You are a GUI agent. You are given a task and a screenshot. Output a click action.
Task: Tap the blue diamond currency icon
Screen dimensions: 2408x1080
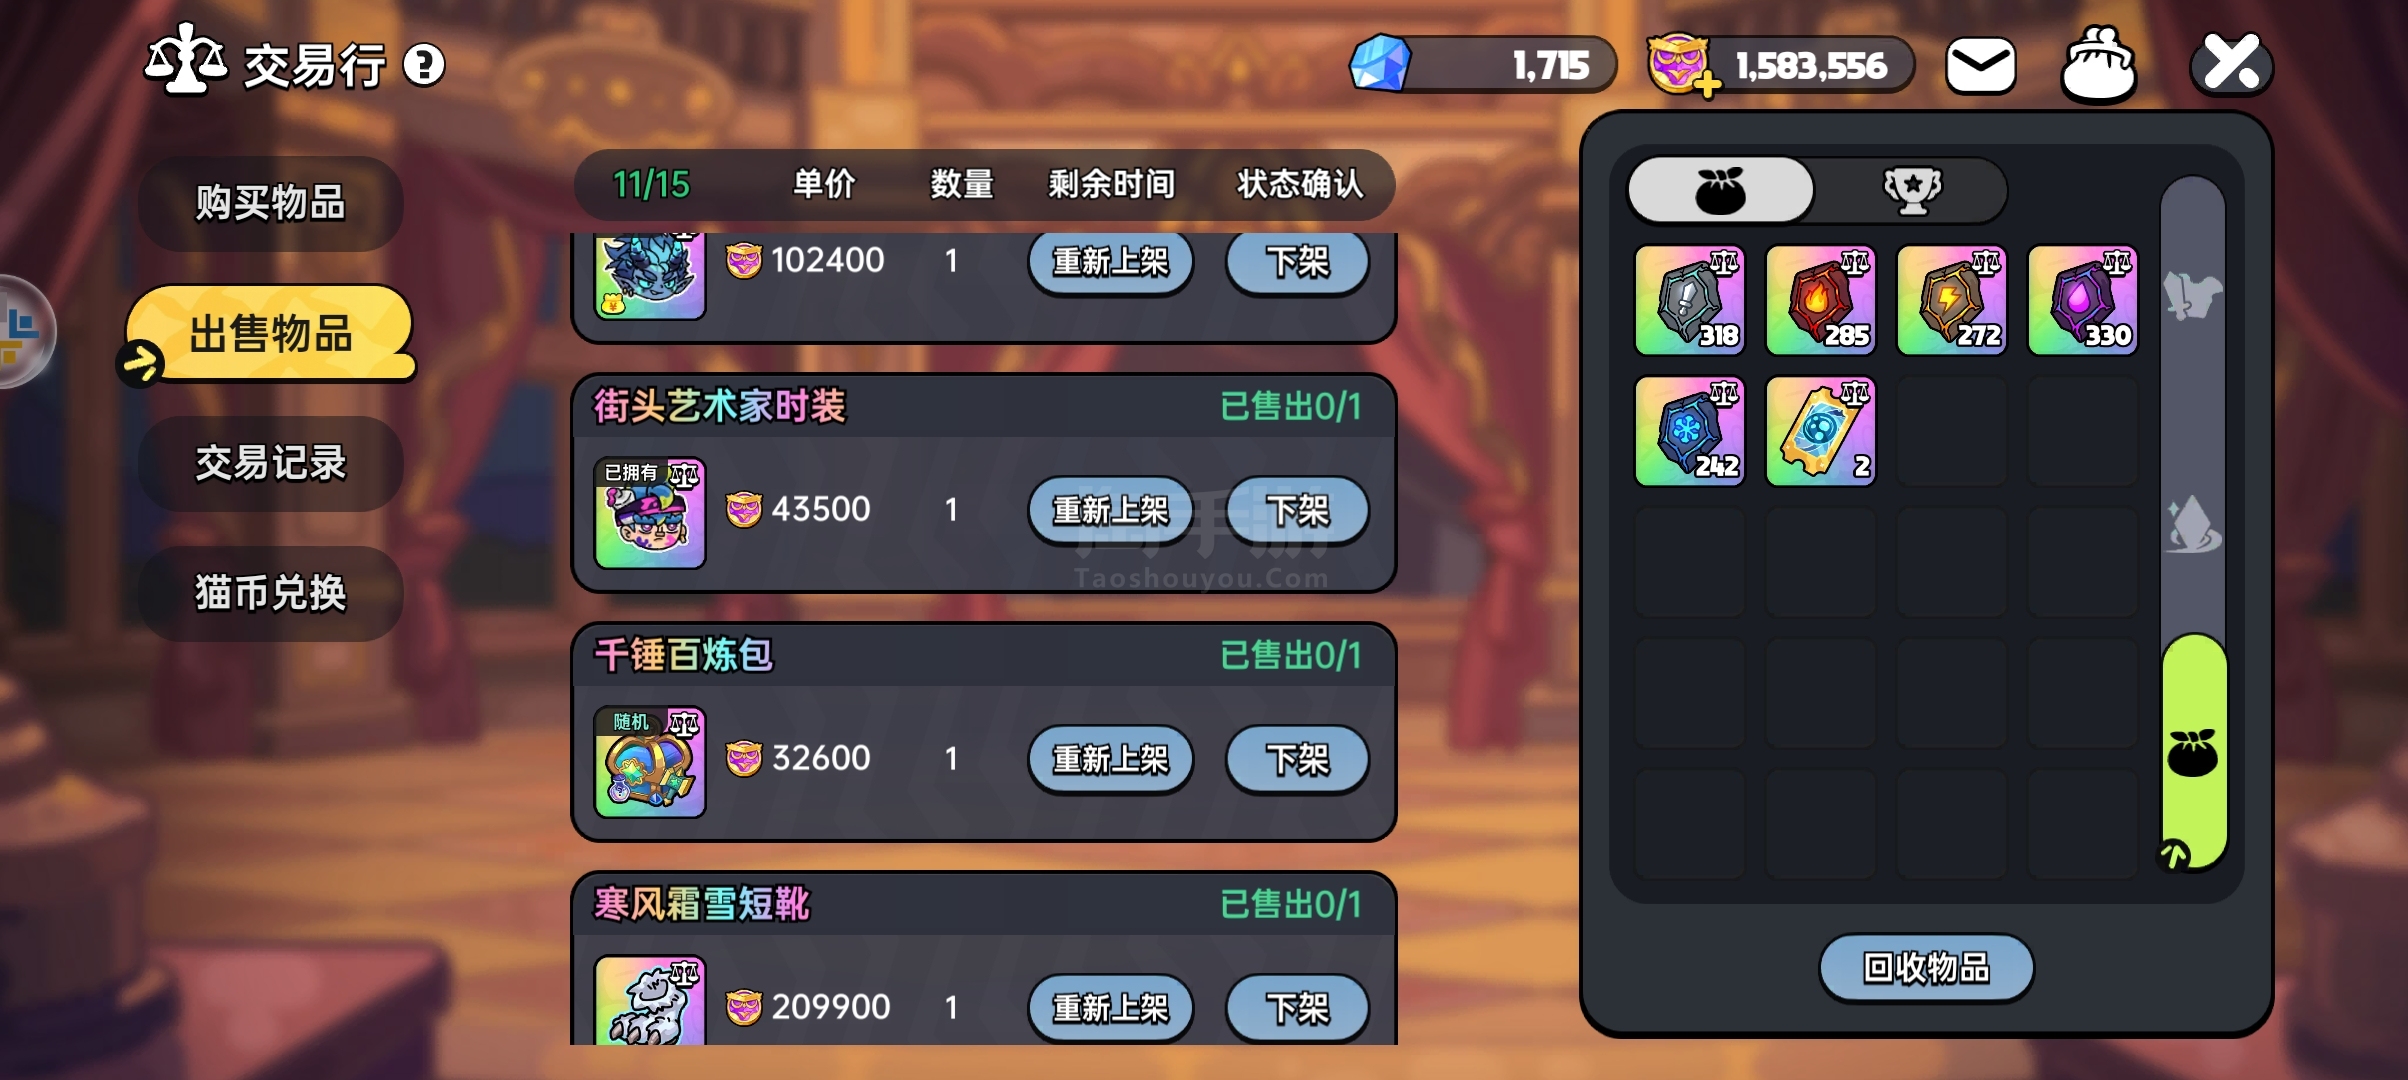point(1380,64)
